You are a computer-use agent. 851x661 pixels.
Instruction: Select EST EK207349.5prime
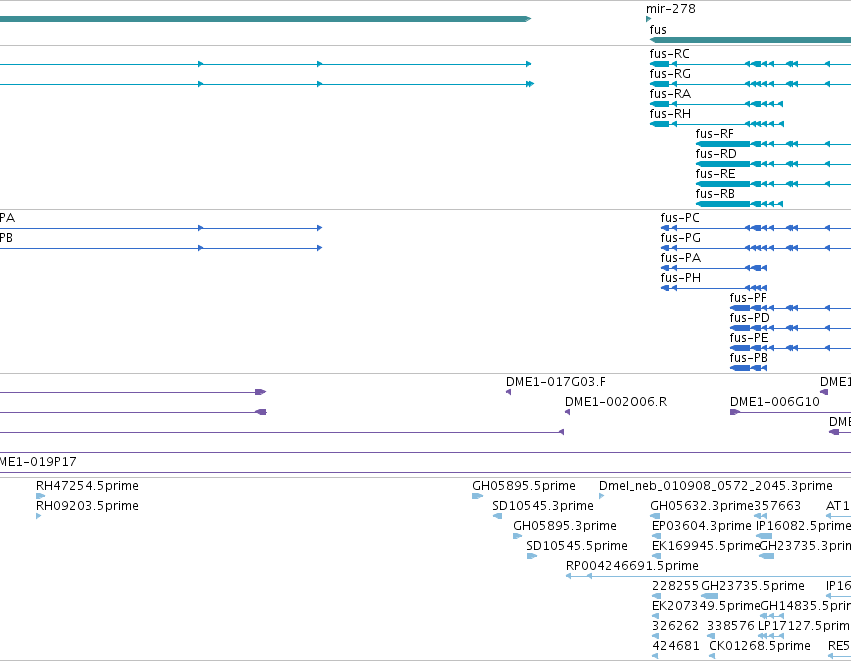[706, 606]
